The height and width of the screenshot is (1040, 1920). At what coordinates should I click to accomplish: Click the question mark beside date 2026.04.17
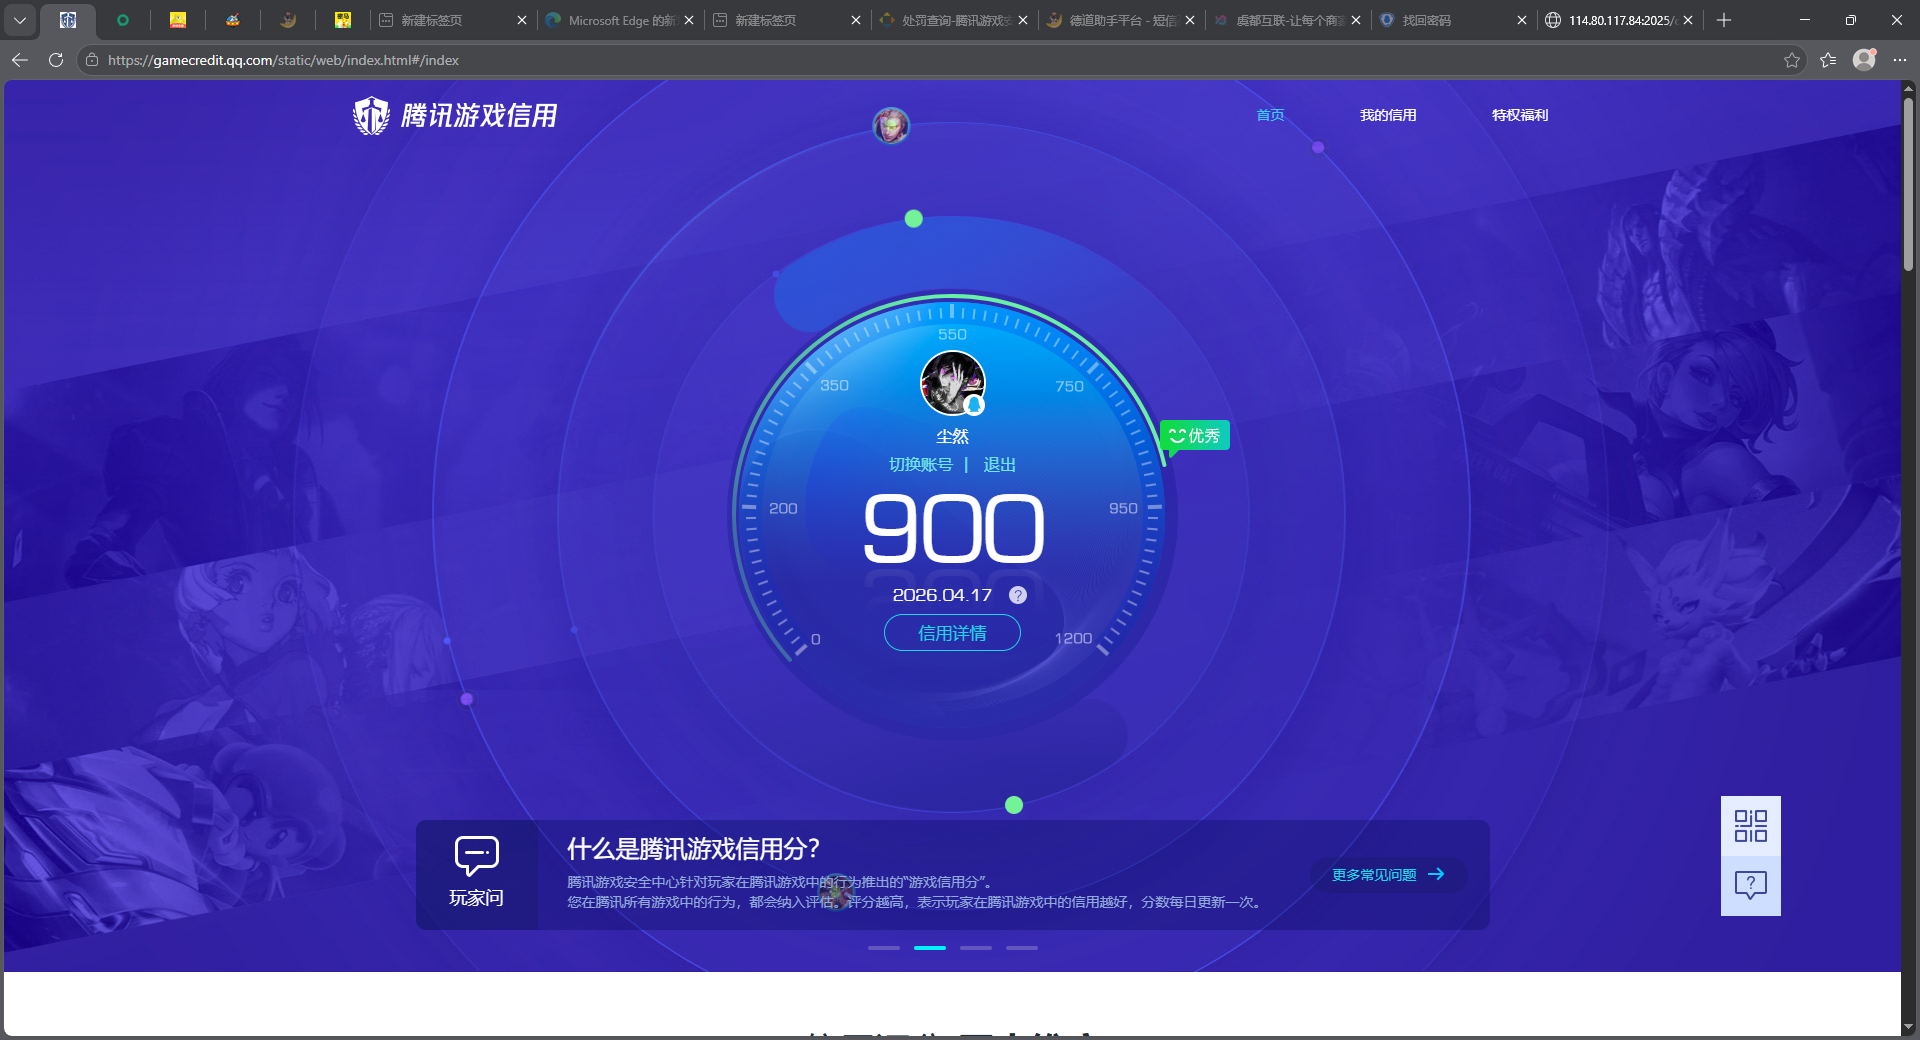point(1017,595)
